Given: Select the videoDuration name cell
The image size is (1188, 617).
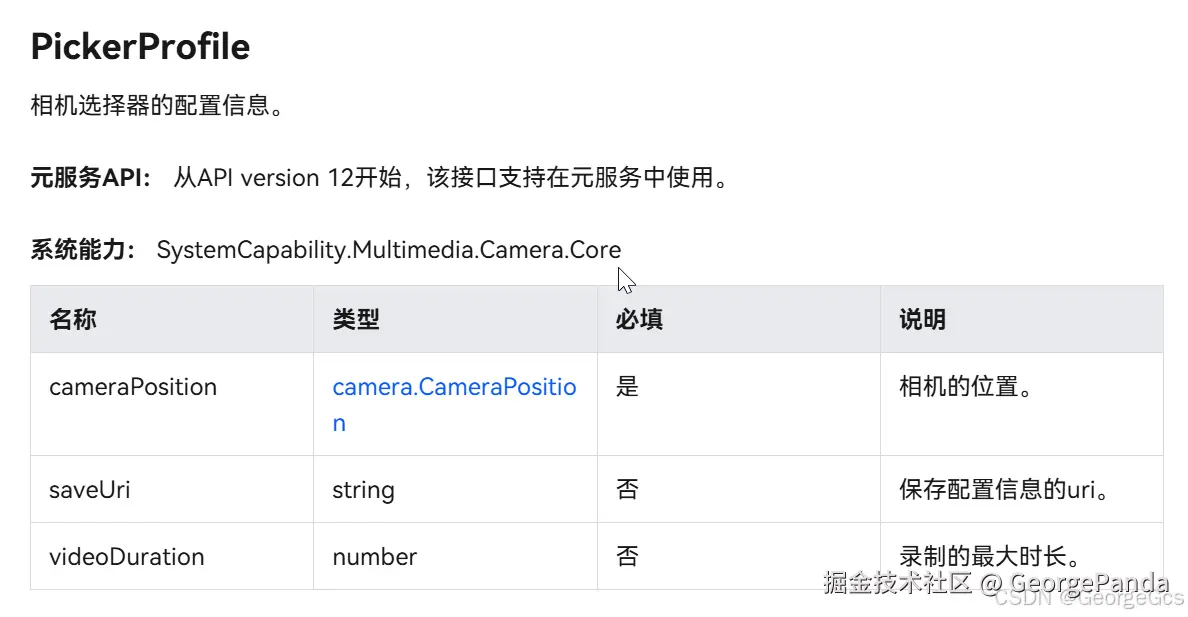Looking at the screenshot, I should (127, 557).
